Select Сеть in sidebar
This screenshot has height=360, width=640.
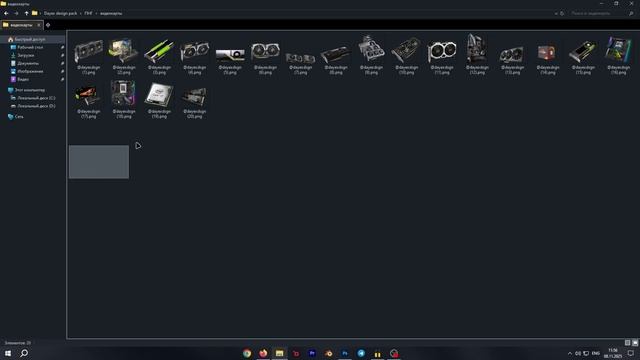click(x=19, y=117)
